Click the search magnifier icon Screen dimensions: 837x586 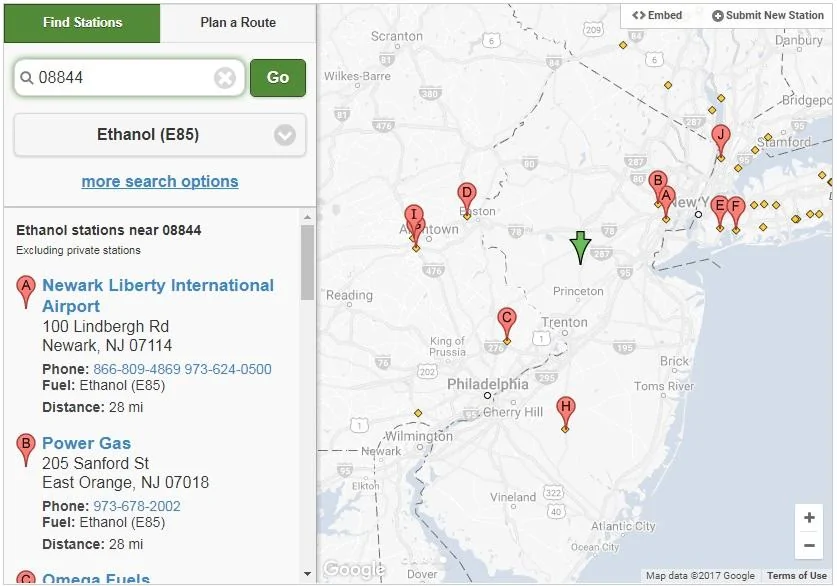coord(26,78)
